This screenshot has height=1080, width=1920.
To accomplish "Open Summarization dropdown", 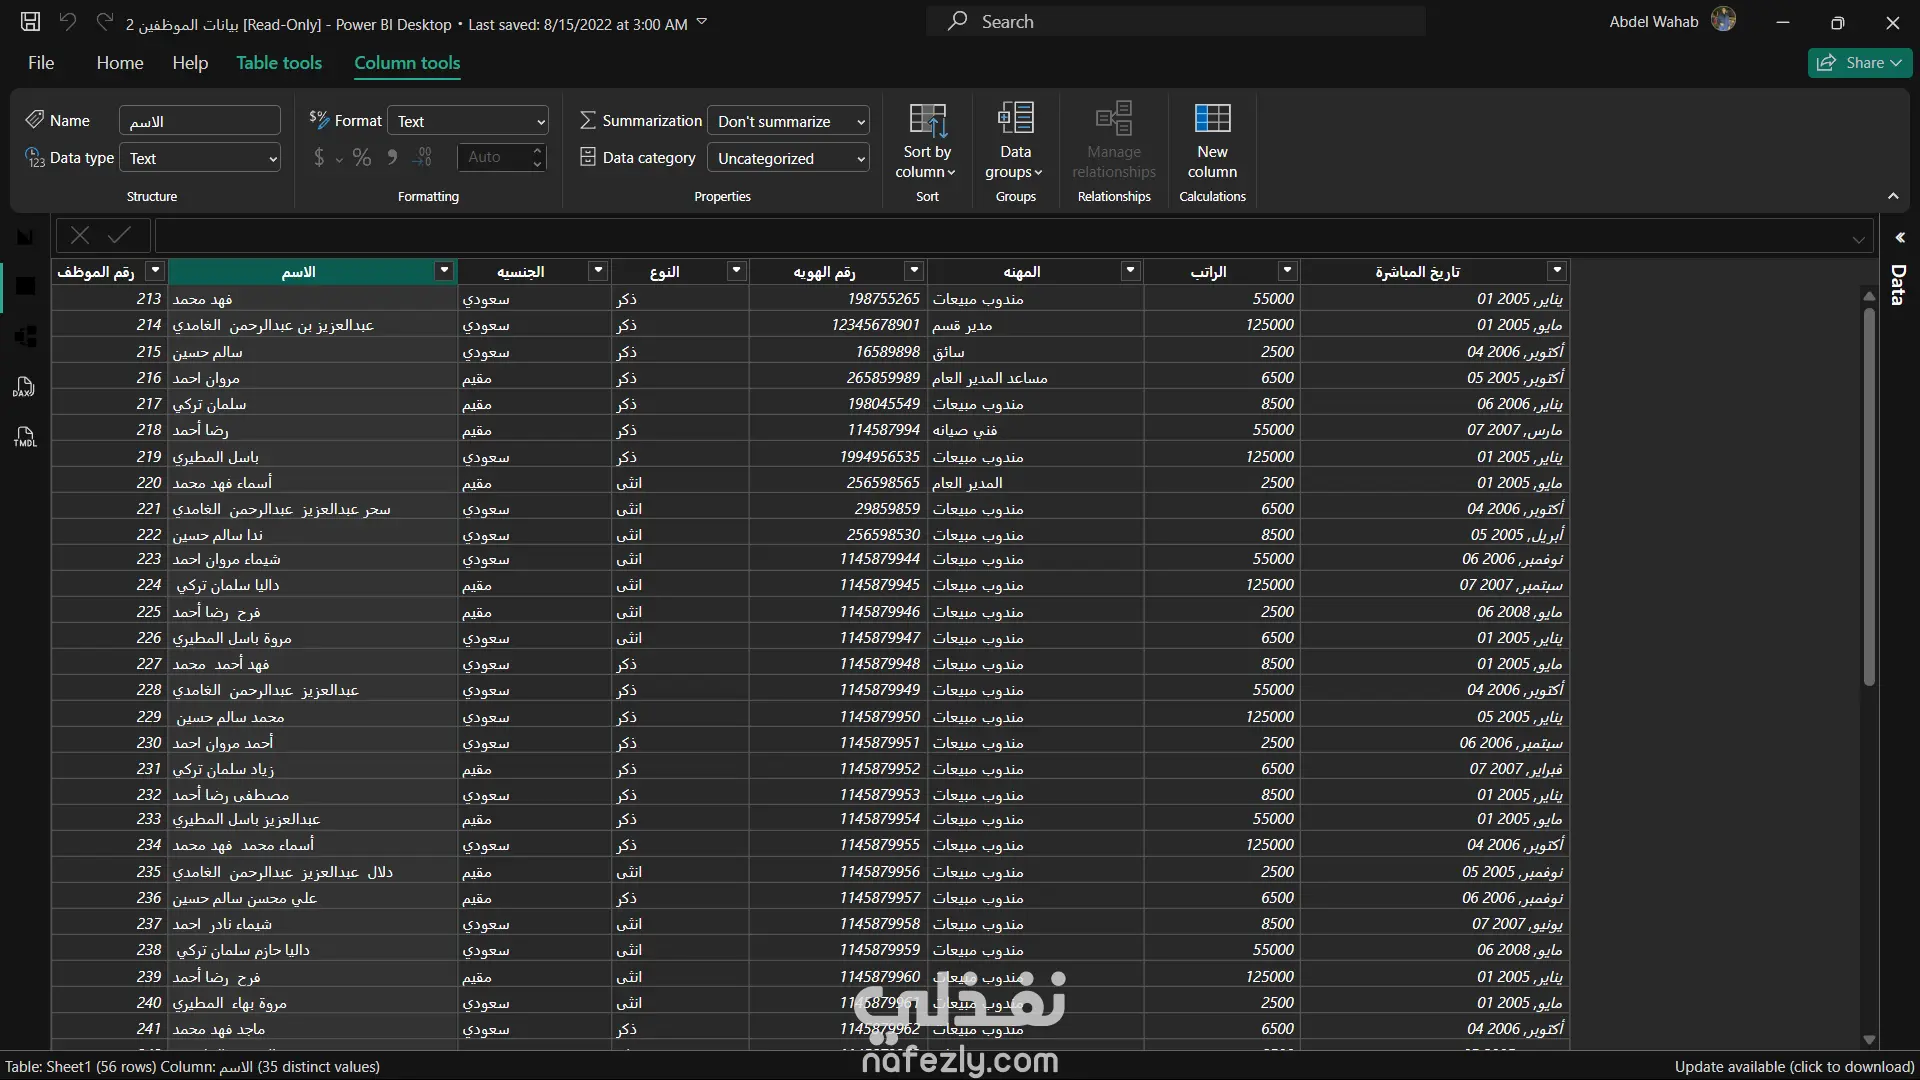I will (x=788, y=121).
